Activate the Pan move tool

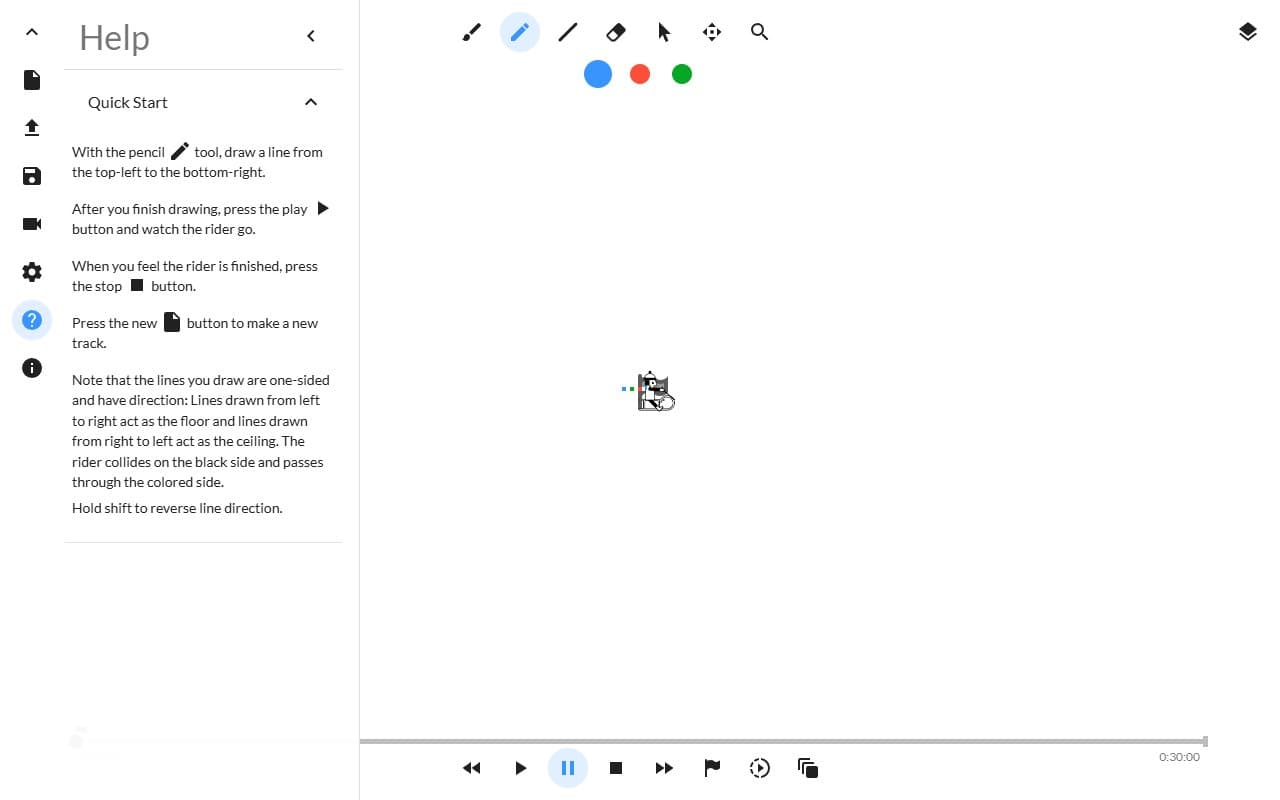pos(712,32)
